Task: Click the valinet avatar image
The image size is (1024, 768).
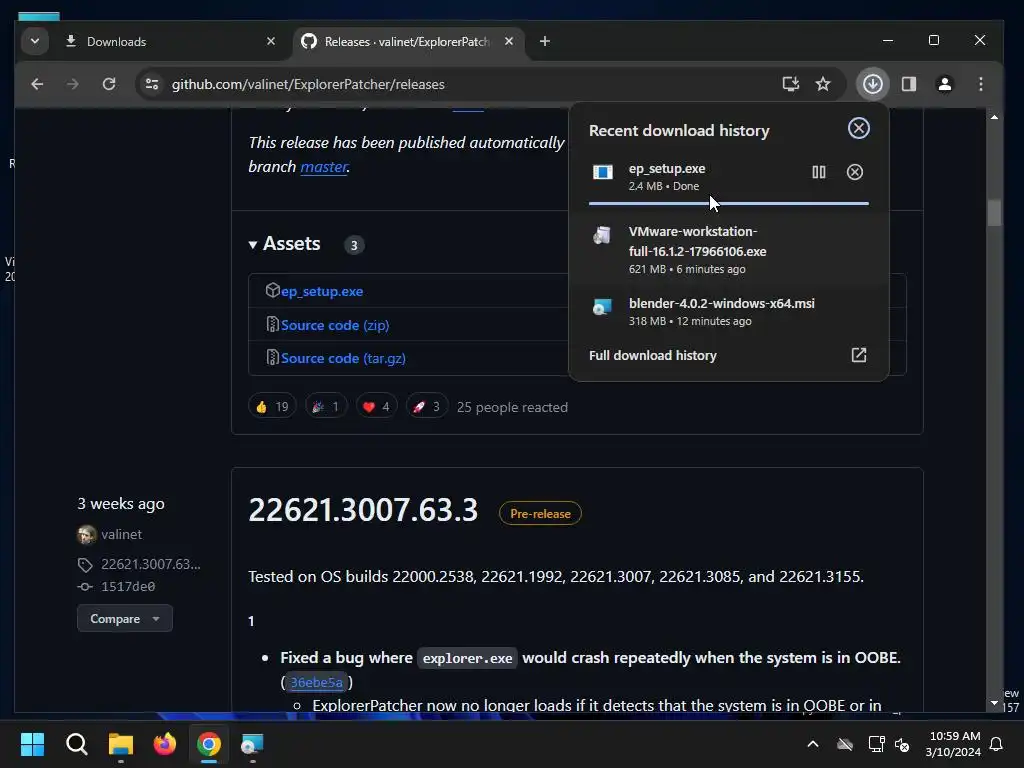Action: (x=86, y=534)
